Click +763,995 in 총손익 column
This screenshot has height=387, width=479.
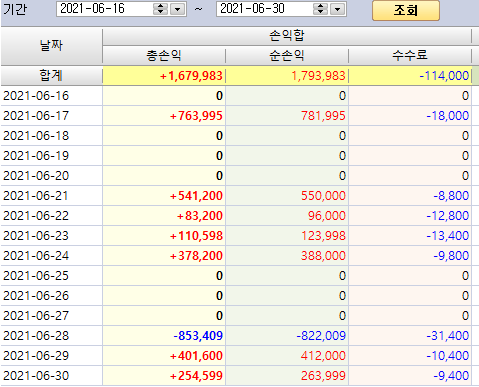click(164, 116)
